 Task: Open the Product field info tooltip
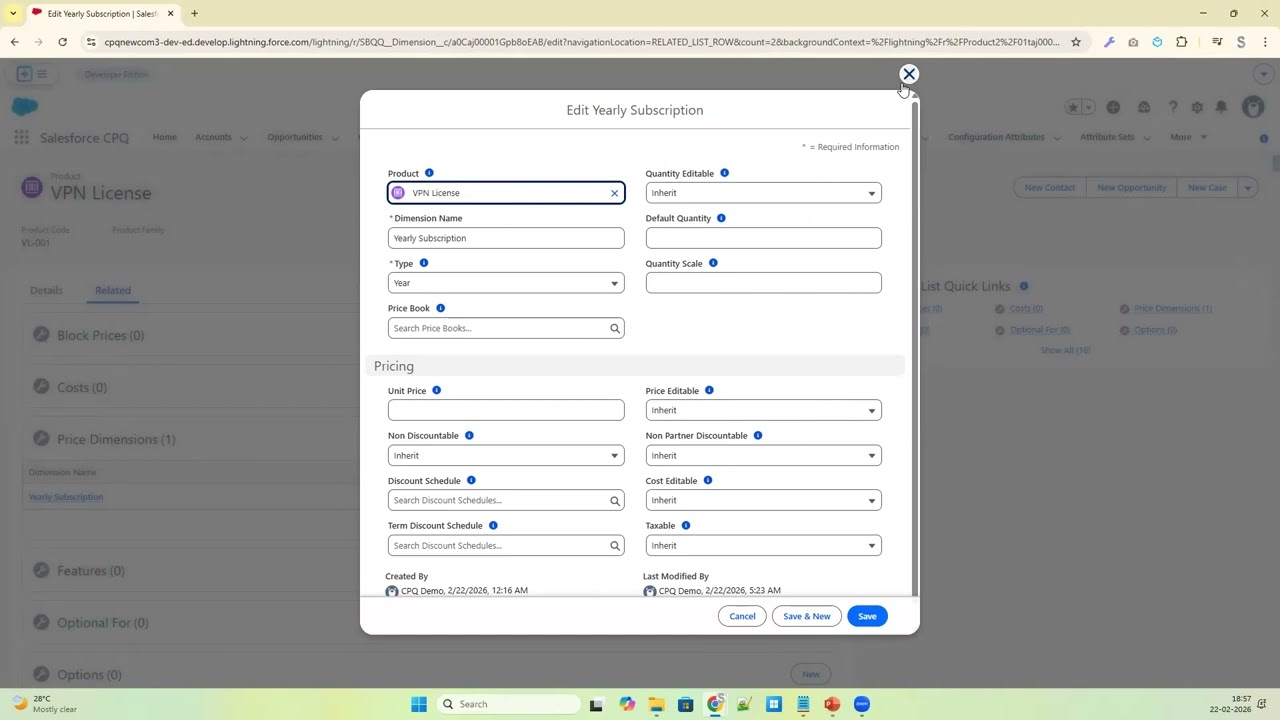pyautogui.click(x=429, y=173)
